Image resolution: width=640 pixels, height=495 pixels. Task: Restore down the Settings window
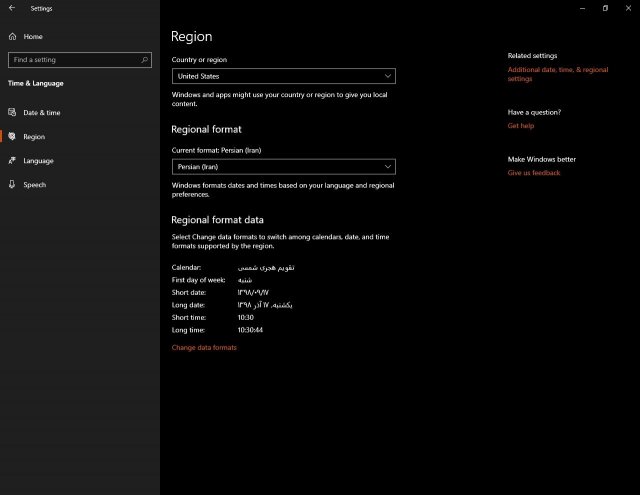pyautogui.click(x=605, y=8)
